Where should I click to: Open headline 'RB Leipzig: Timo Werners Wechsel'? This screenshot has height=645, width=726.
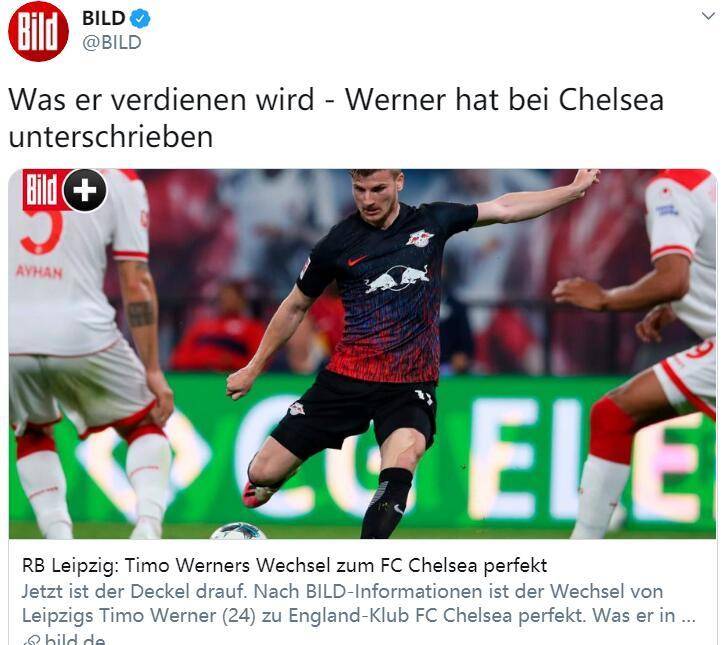(284, 565)
